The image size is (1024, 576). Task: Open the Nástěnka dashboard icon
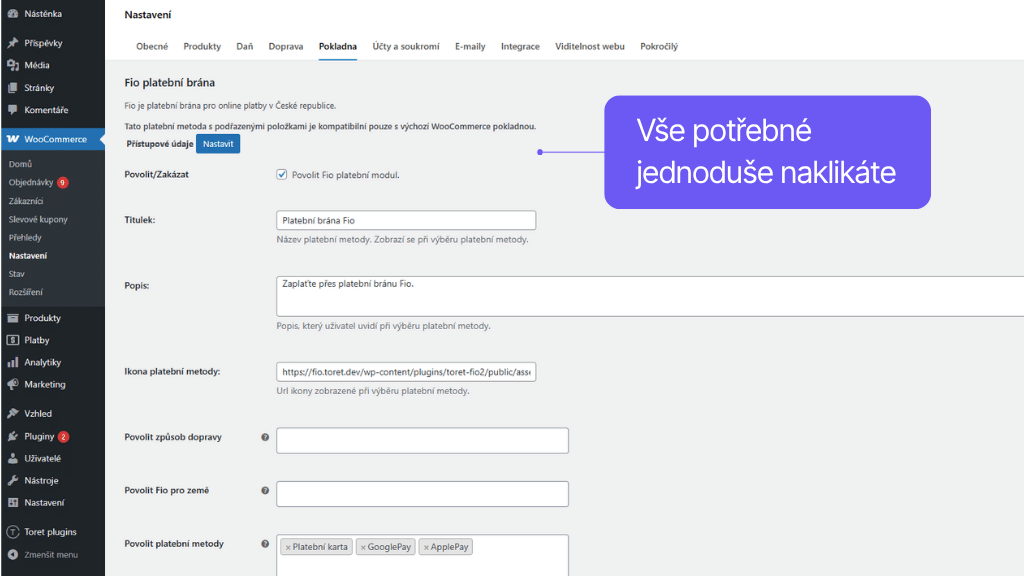coord(12,14)
